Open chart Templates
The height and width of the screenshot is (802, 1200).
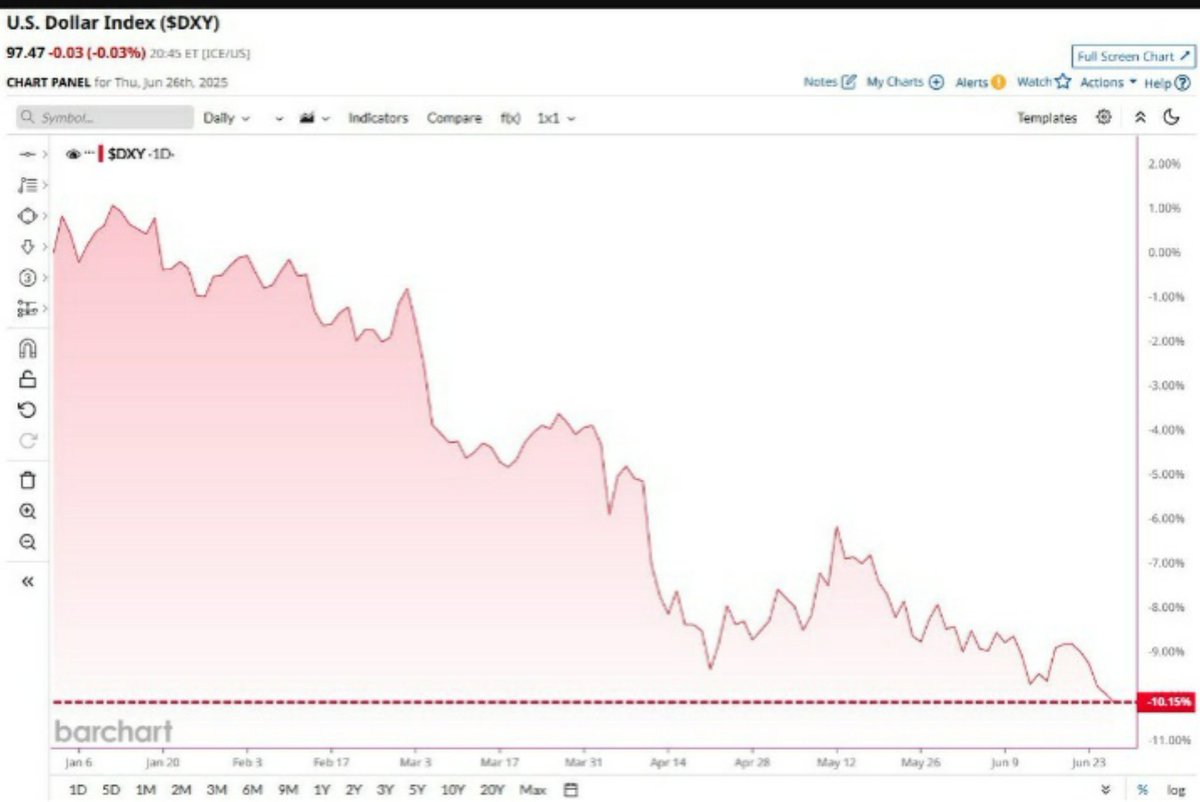pyautogui.click(x=1047, y=118)
